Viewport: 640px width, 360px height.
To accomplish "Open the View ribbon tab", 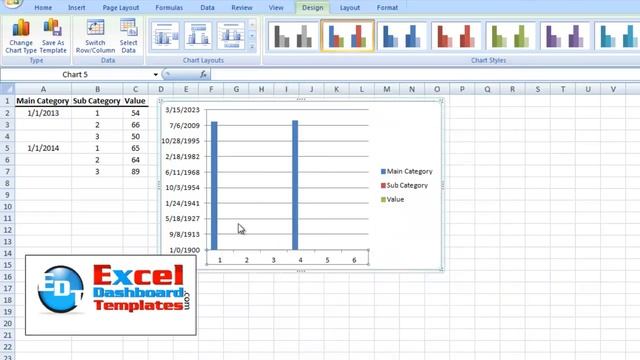I will 276,8.
